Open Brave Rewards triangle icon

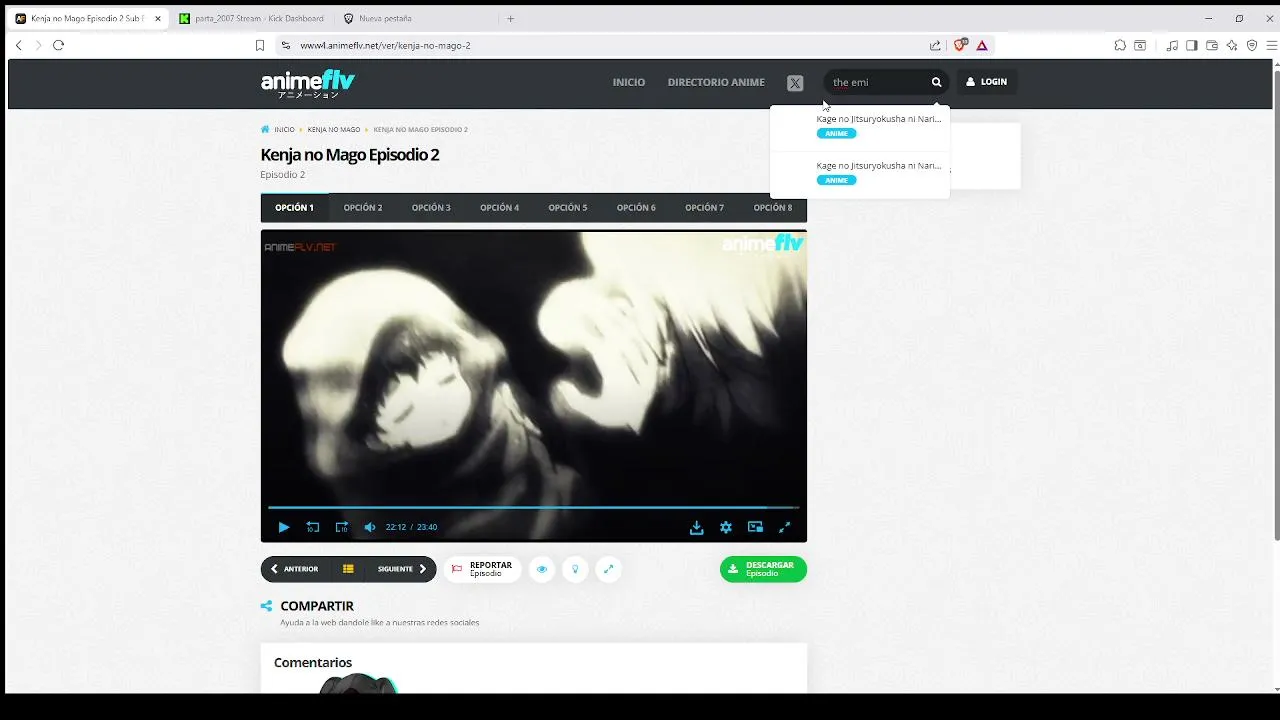(x=982, y=45)
